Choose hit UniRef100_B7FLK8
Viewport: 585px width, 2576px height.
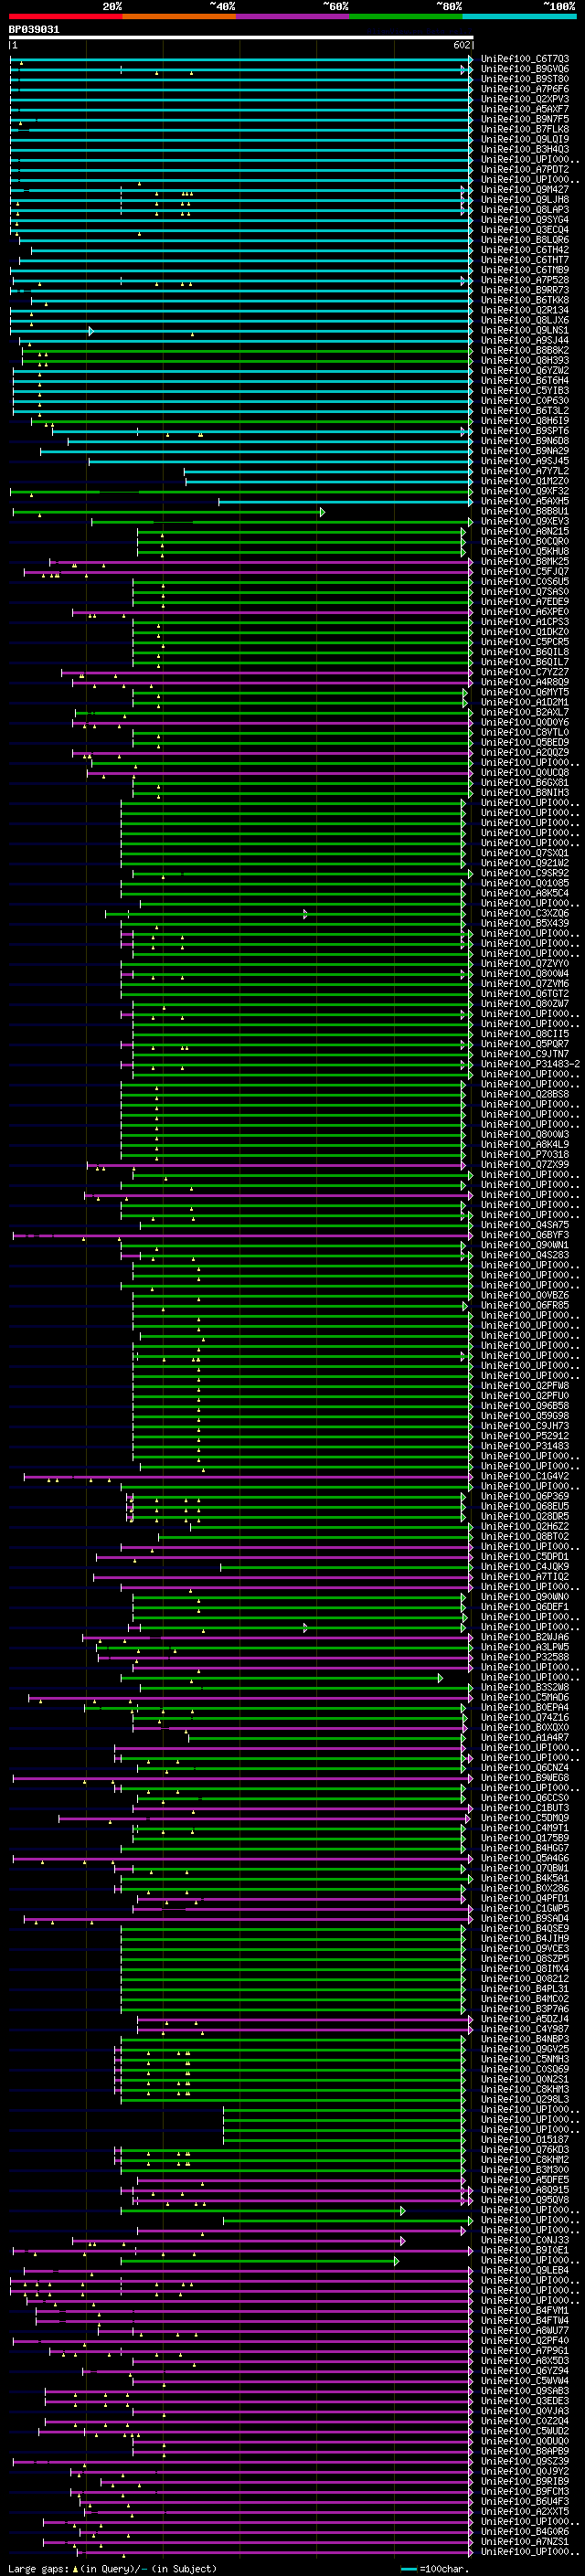(x=525, y=129)
